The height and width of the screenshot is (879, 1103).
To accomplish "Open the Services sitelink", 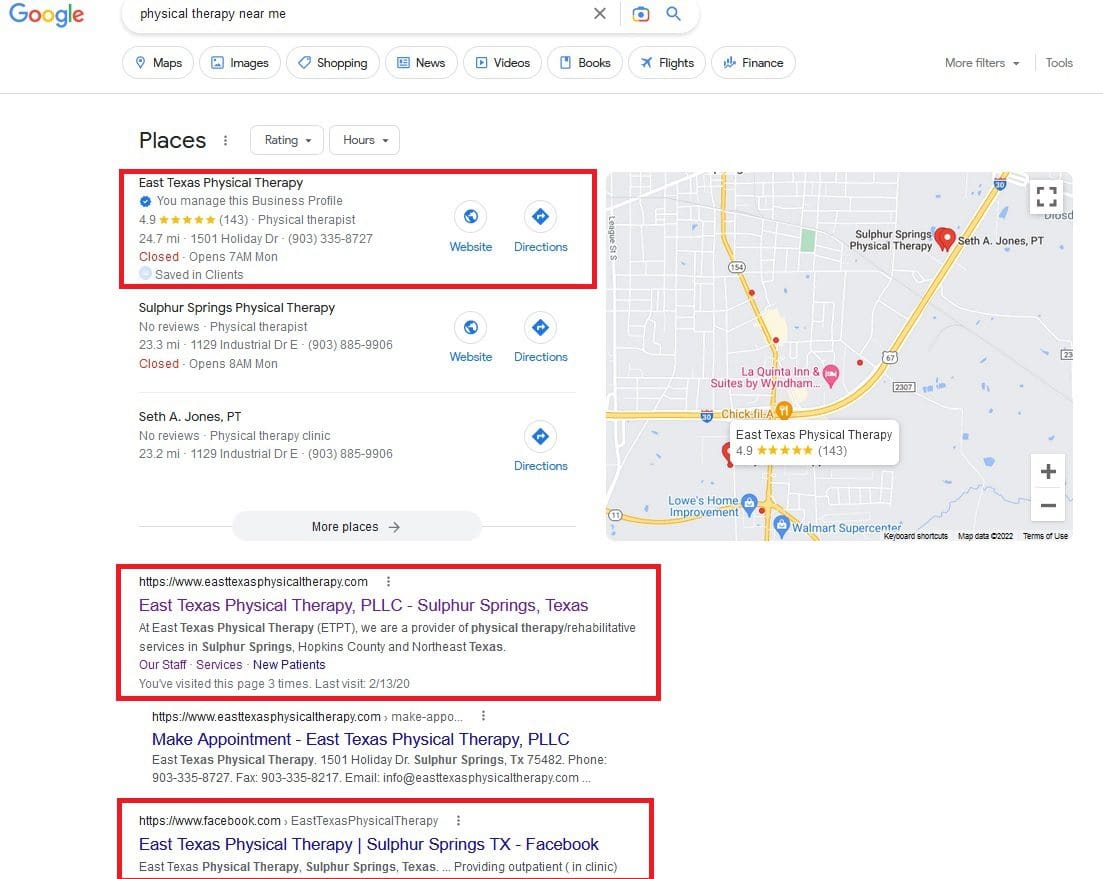I will 219,665.
